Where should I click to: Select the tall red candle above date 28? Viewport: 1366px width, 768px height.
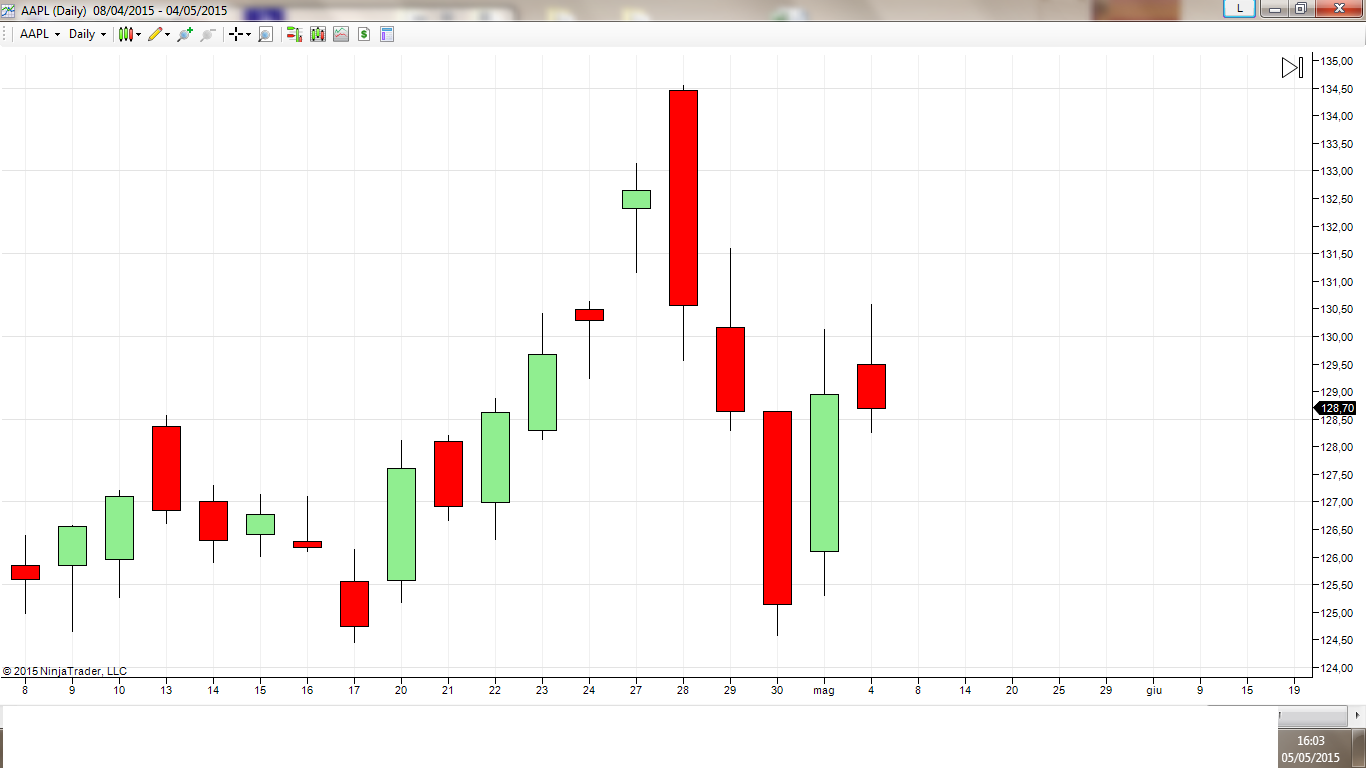click(x=683, y=198)
